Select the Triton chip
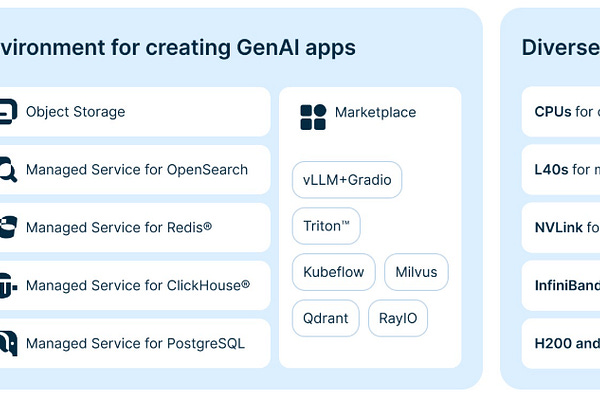The width and height of the screenshot is (600, 400). (326, 226)
